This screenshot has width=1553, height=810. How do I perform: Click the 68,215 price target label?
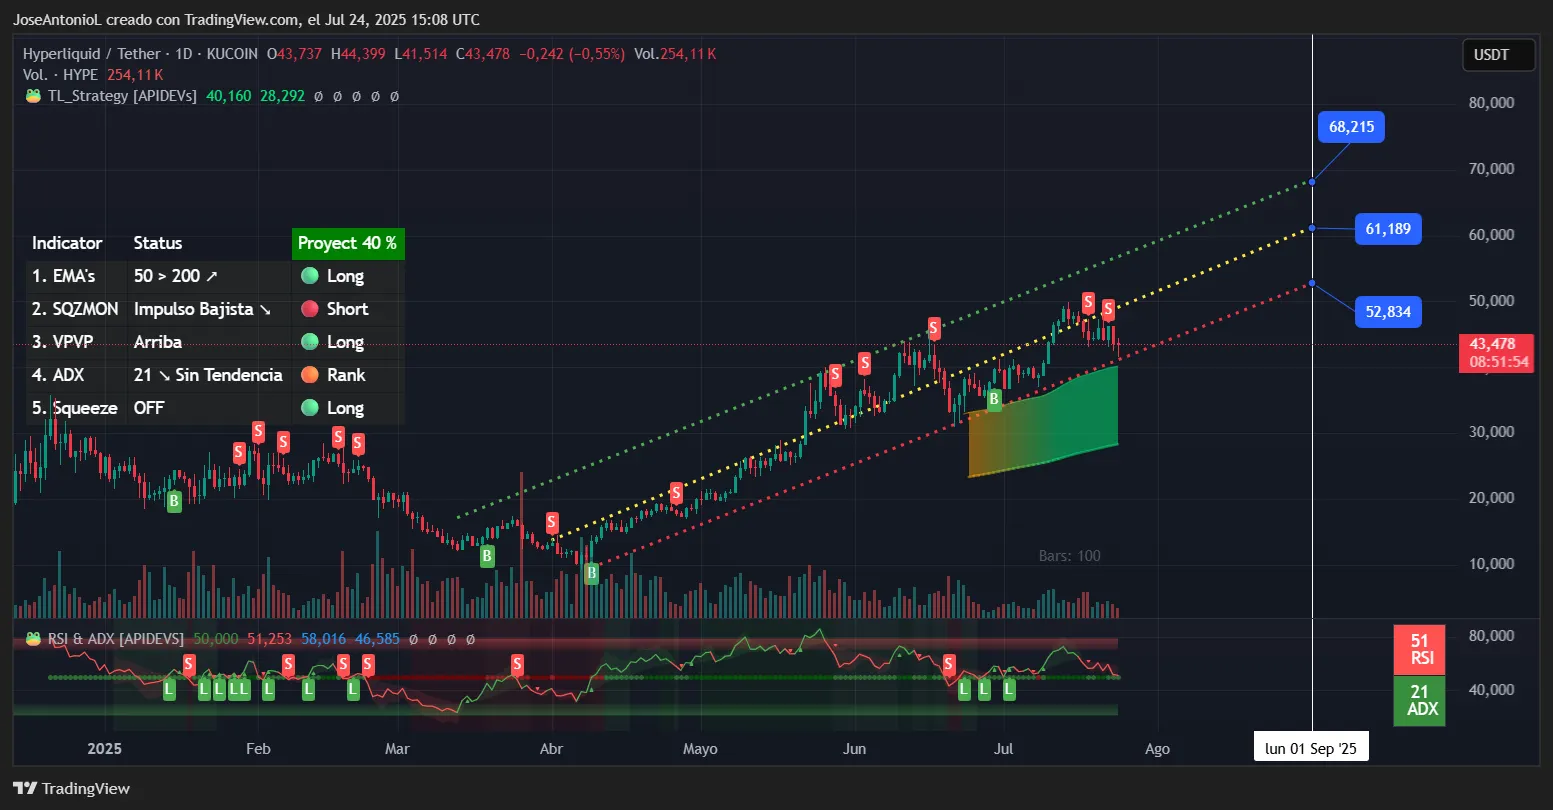click(x=1351, y=127)
